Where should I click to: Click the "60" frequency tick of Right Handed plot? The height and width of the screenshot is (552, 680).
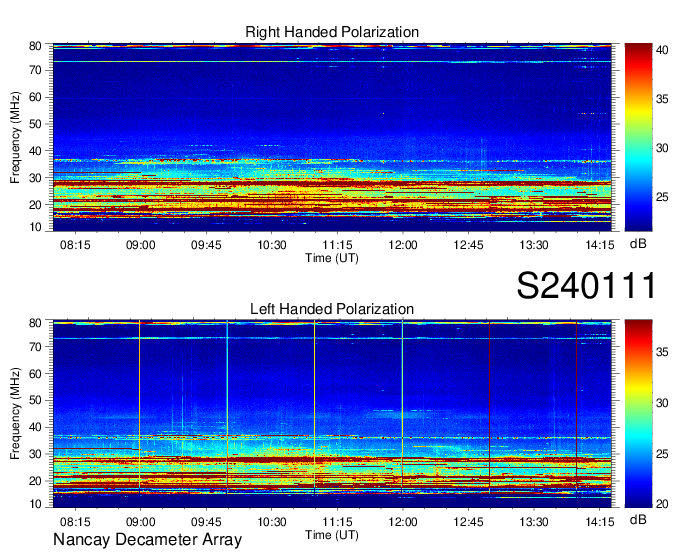tap(35, 97)
